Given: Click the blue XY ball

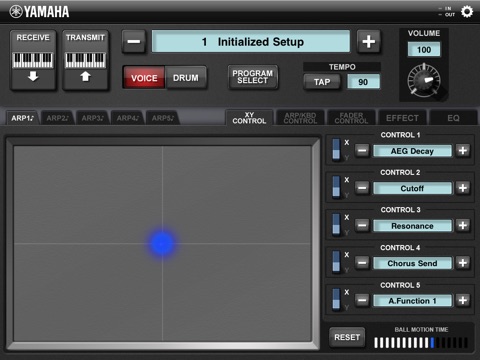Looking at the screenshot, I should pos(162,243).
